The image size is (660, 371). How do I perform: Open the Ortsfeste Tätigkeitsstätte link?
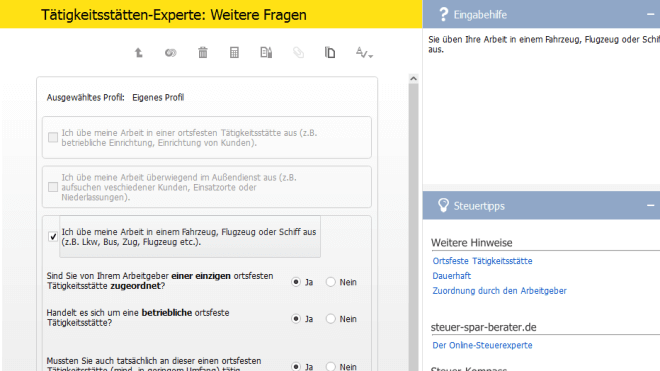(x=482, y=261)
